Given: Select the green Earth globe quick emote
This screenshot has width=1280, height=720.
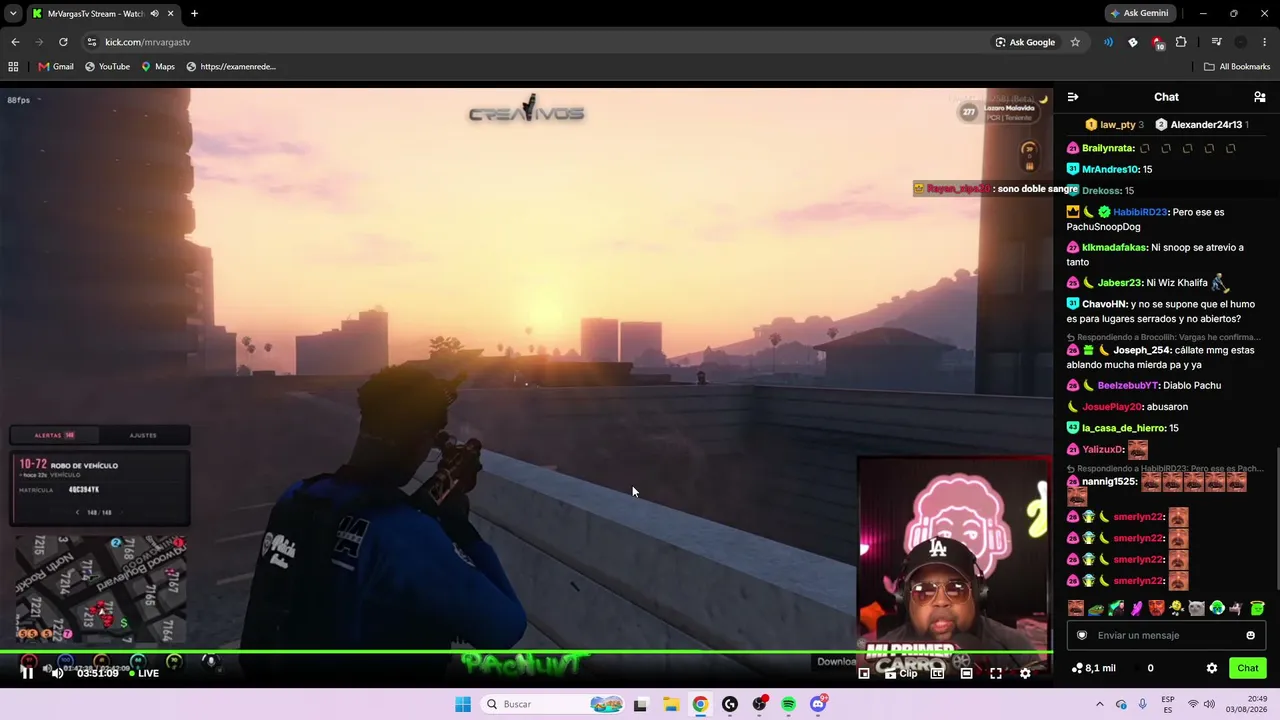Looking at the screenshot, I should [x=1217, y=608].
